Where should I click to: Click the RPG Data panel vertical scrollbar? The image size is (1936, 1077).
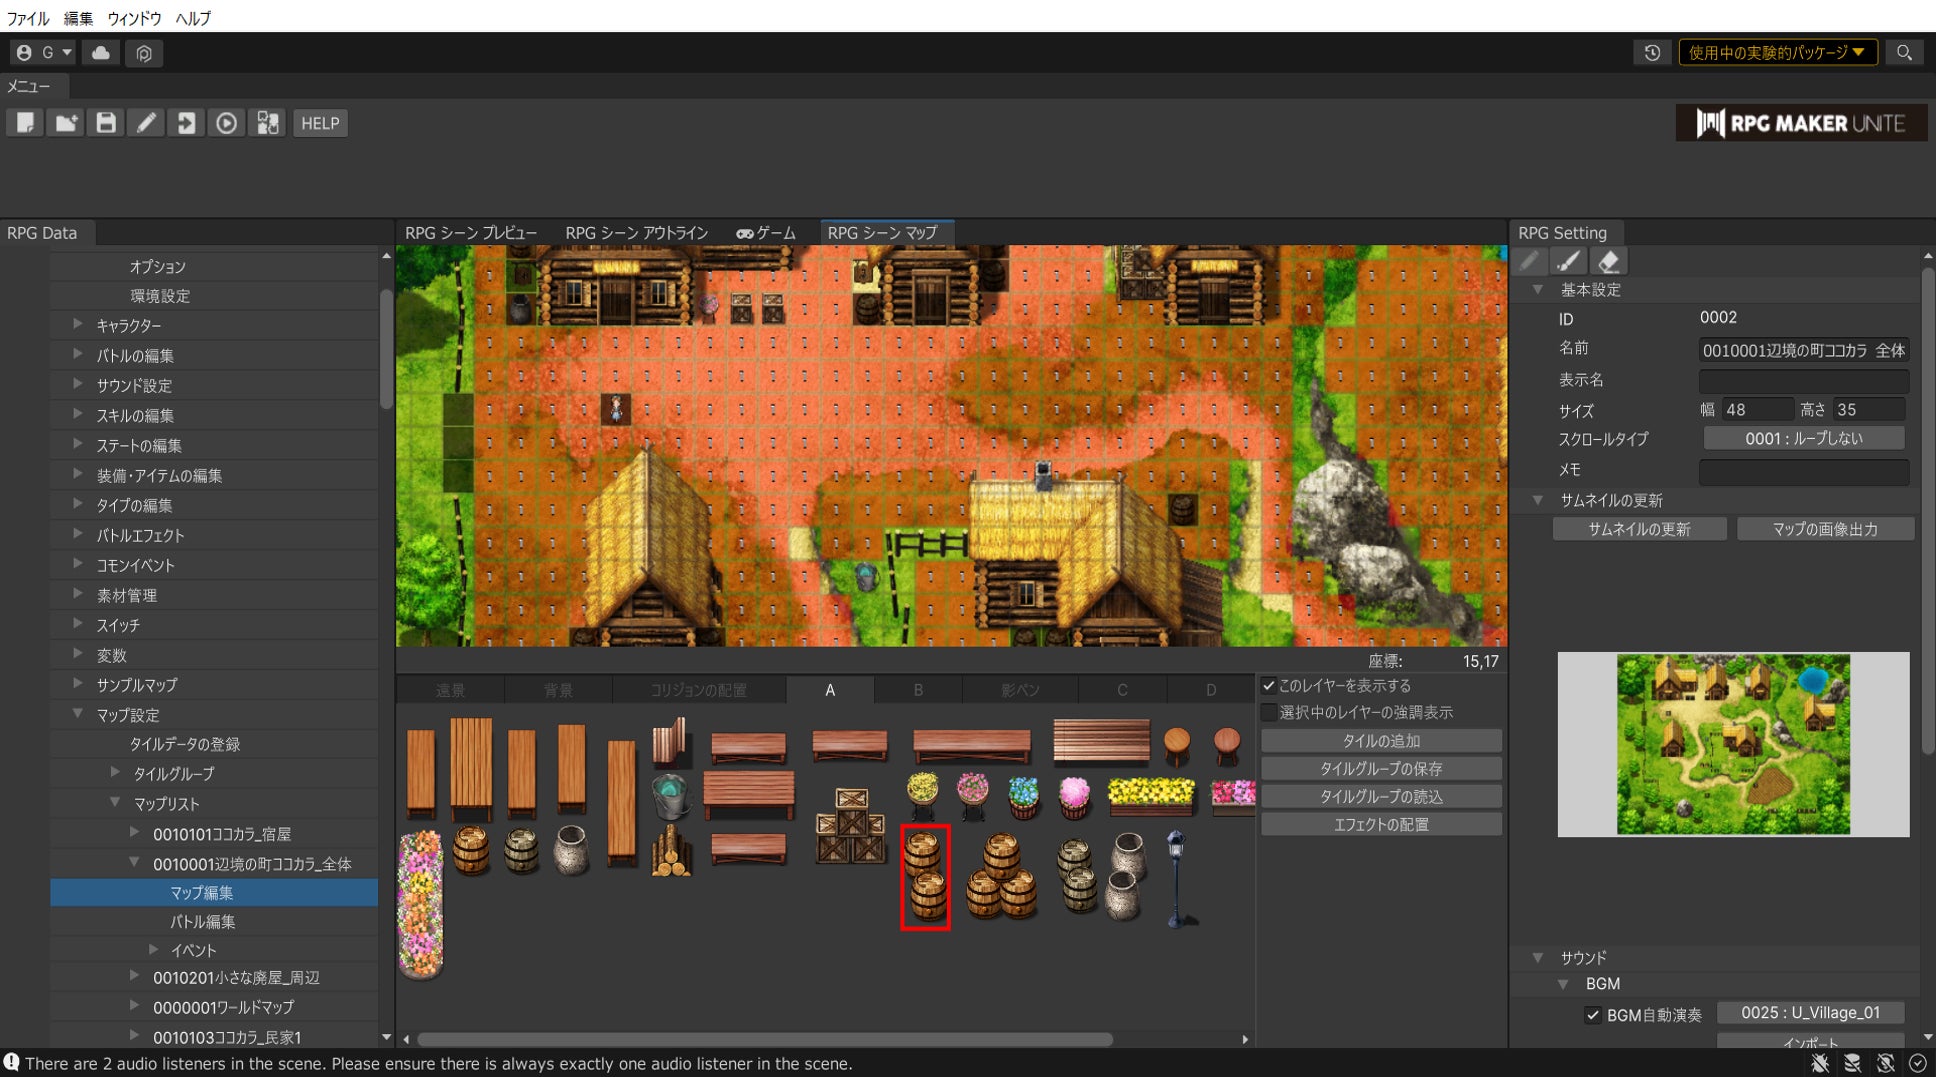(386, 348)
